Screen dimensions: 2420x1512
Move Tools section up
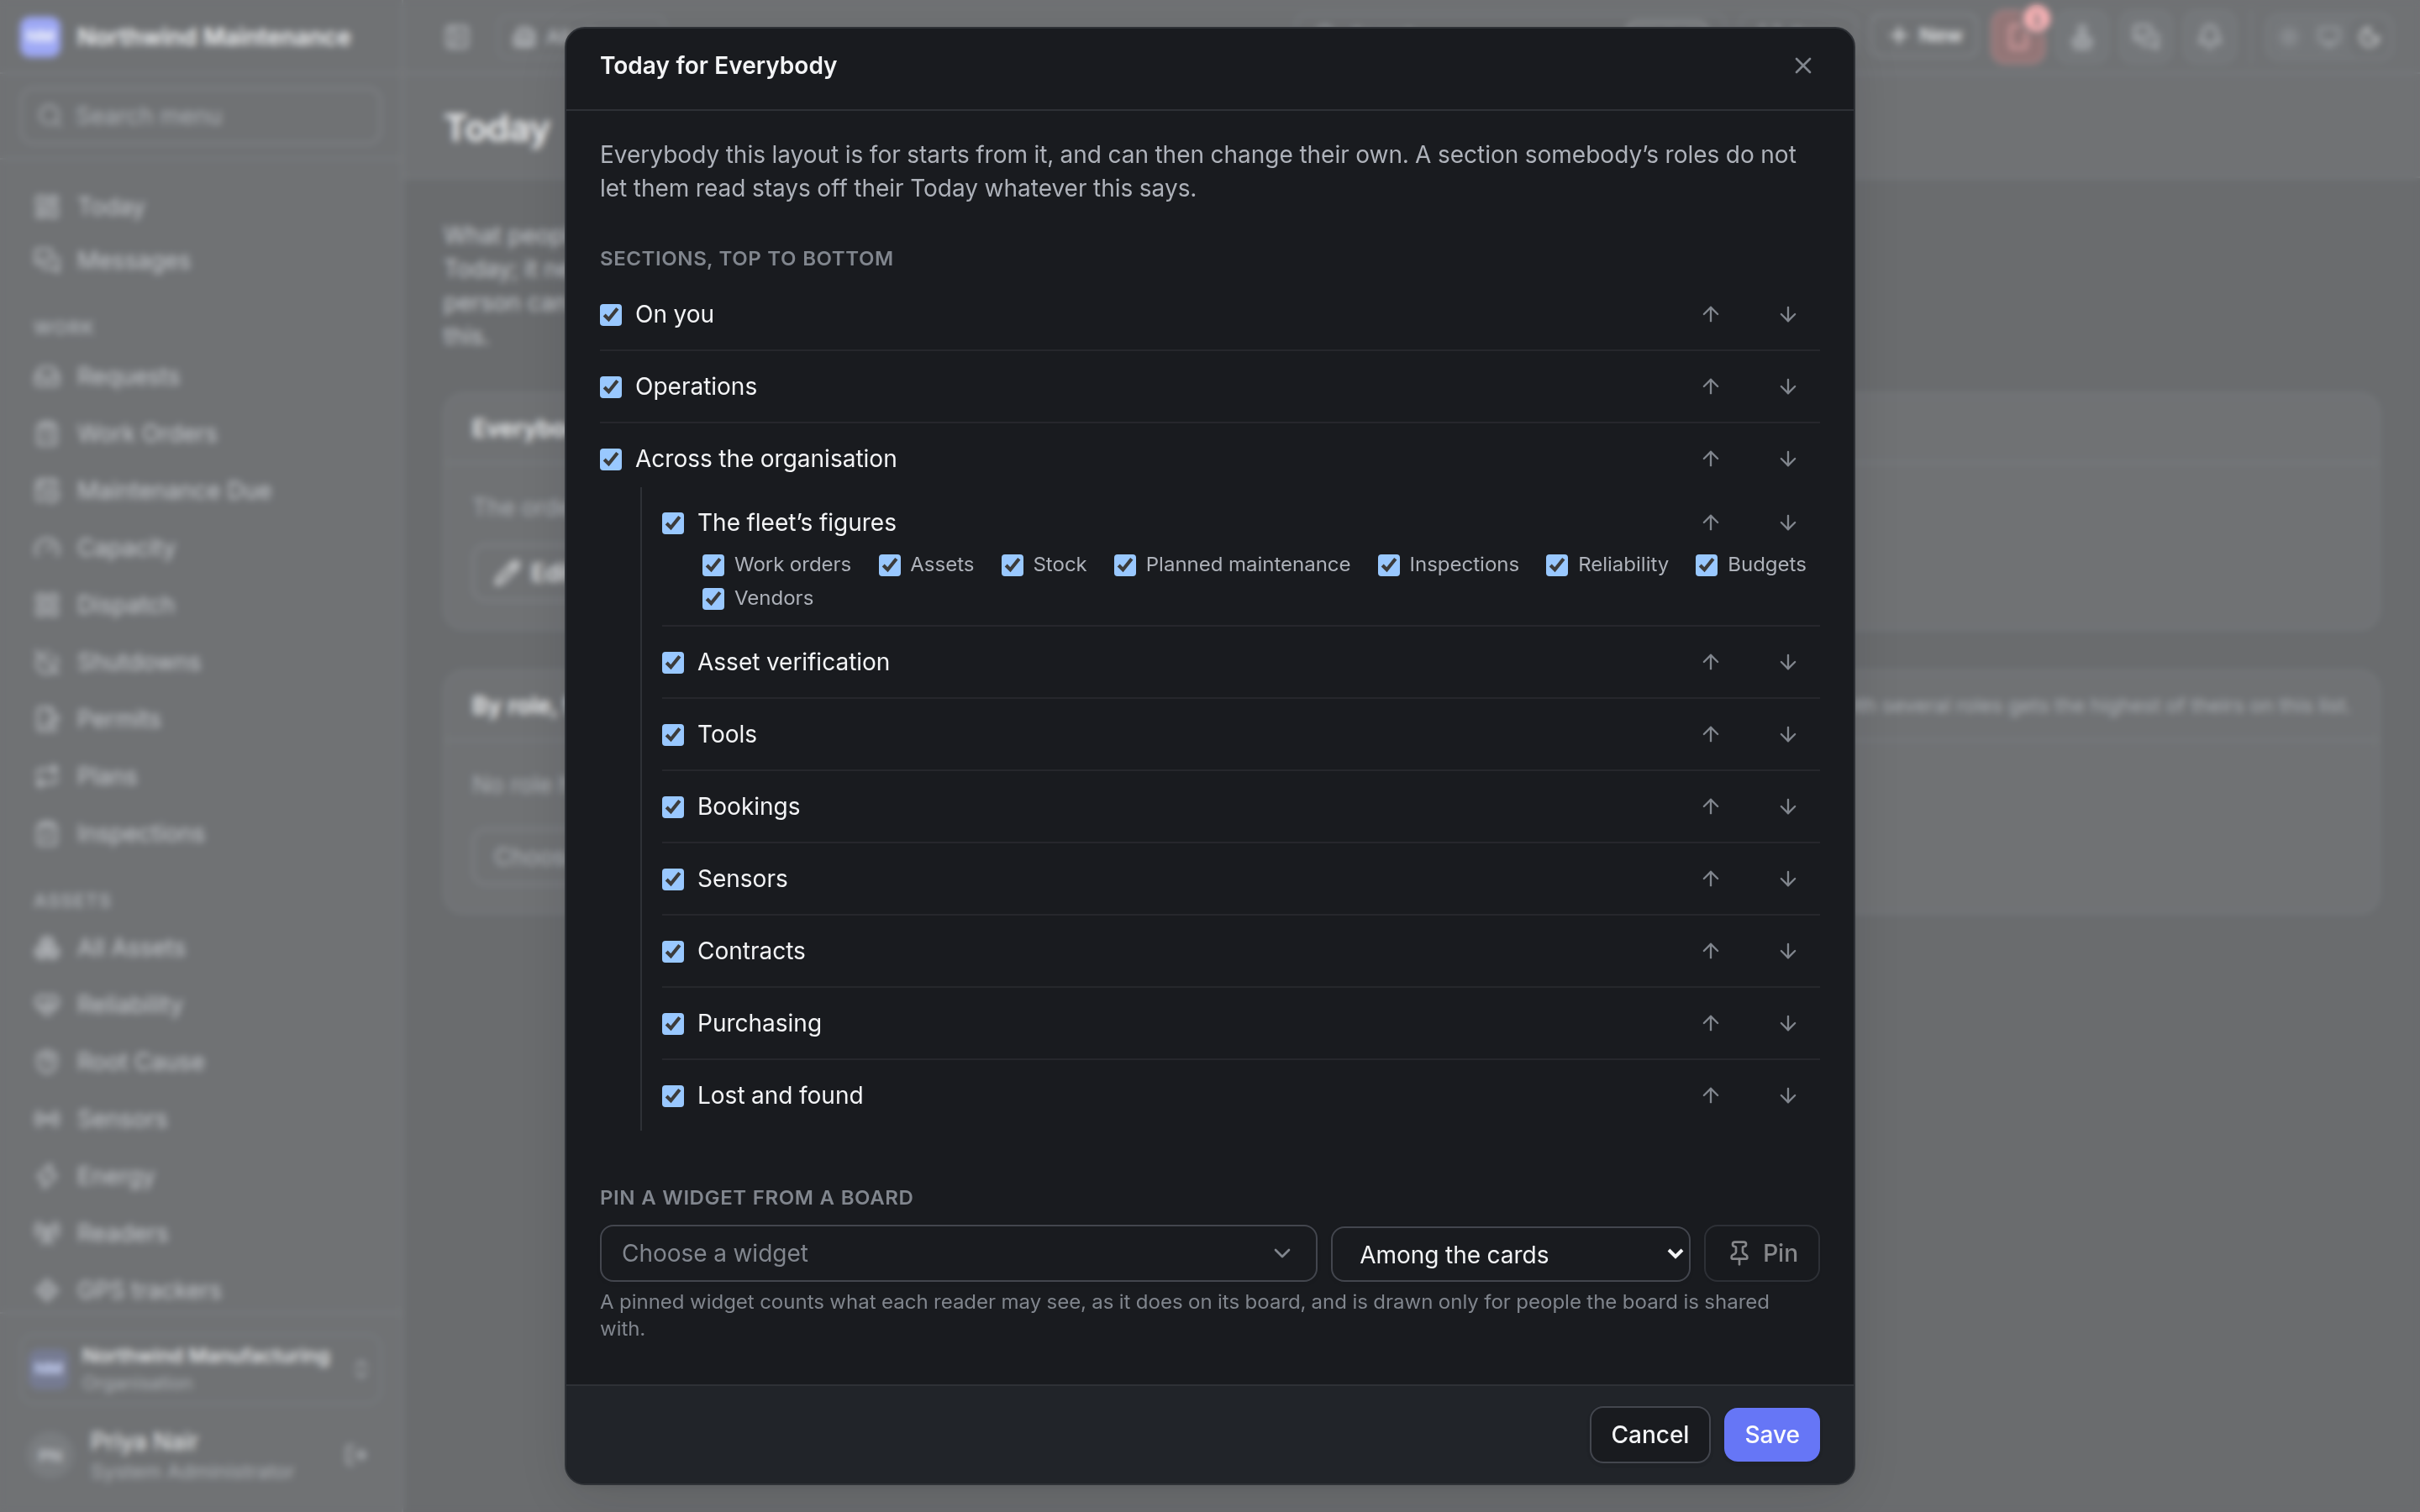[x=1710, y=734]
